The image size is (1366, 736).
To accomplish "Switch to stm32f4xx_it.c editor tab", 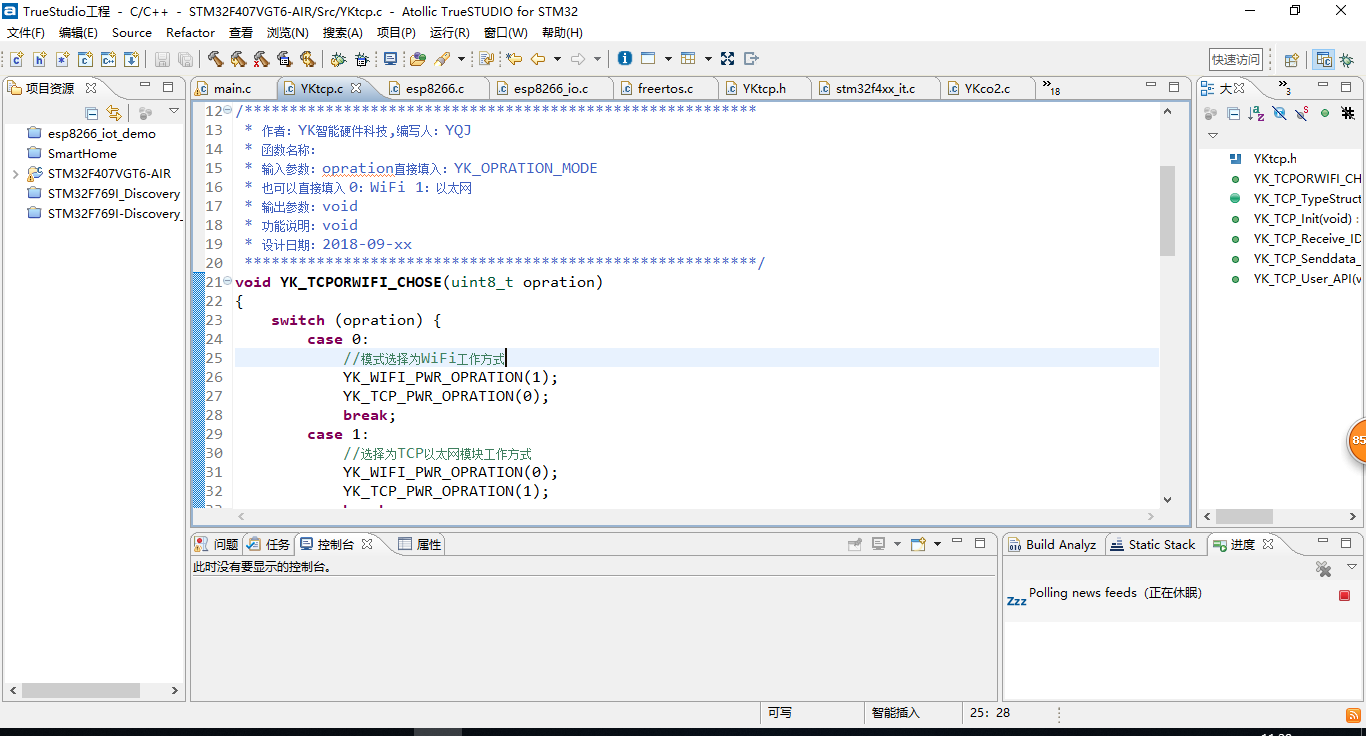I will click(875, 88).
